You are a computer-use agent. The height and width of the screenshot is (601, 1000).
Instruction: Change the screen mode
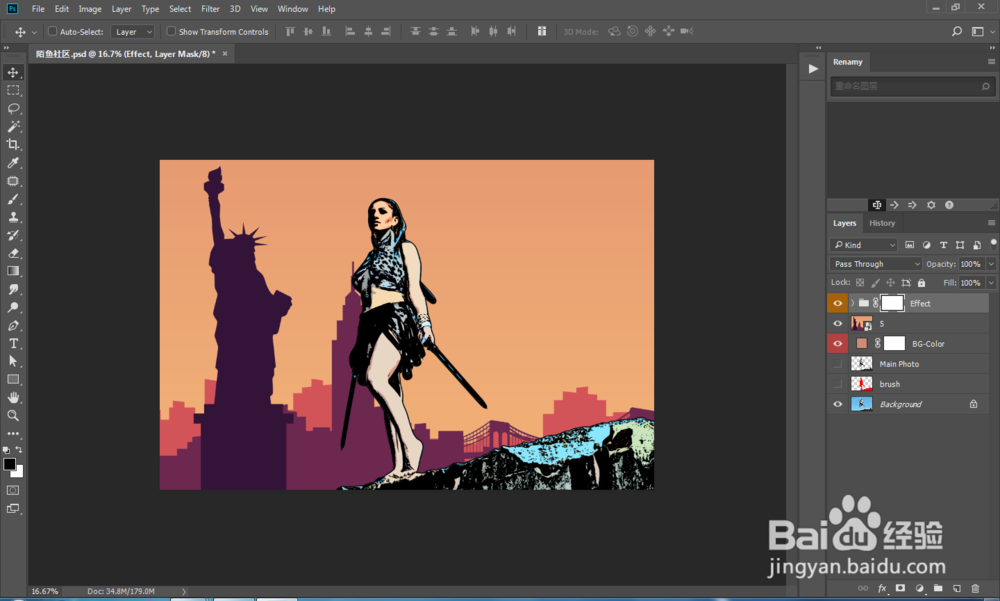coord(13,508)
